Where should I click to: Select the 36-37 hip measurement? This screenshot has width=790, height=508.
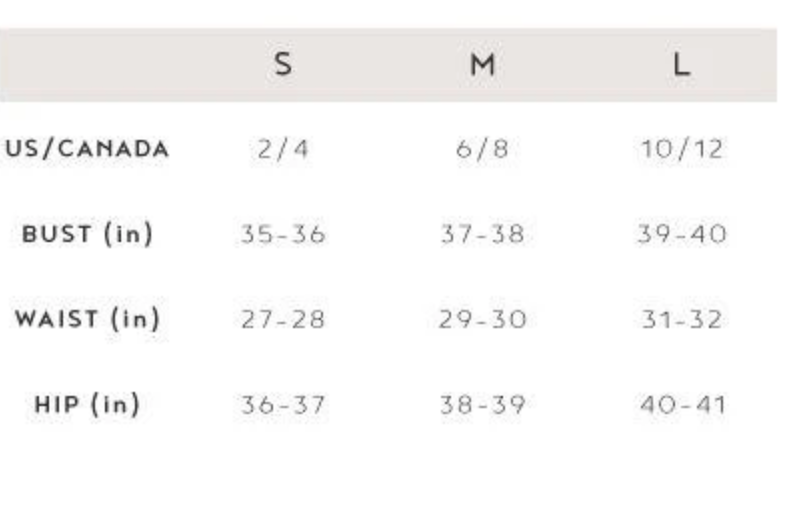click(283, 405)
